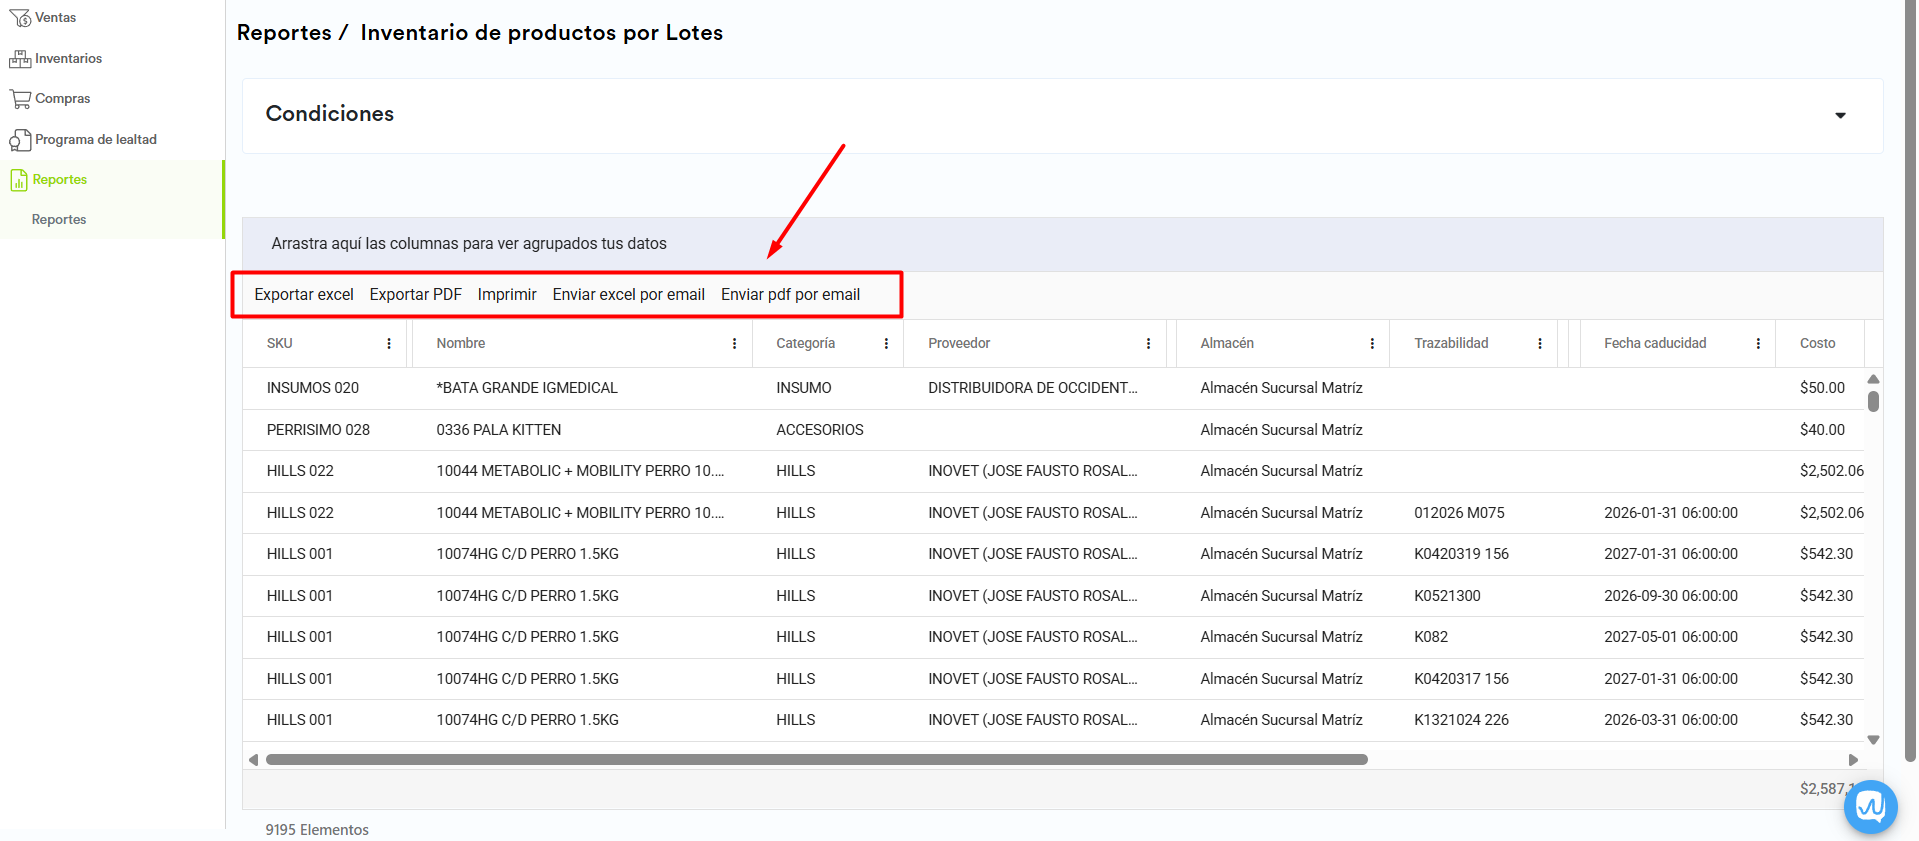Click Enviar pdf por email
The image size is (1919, 841).
791,294
